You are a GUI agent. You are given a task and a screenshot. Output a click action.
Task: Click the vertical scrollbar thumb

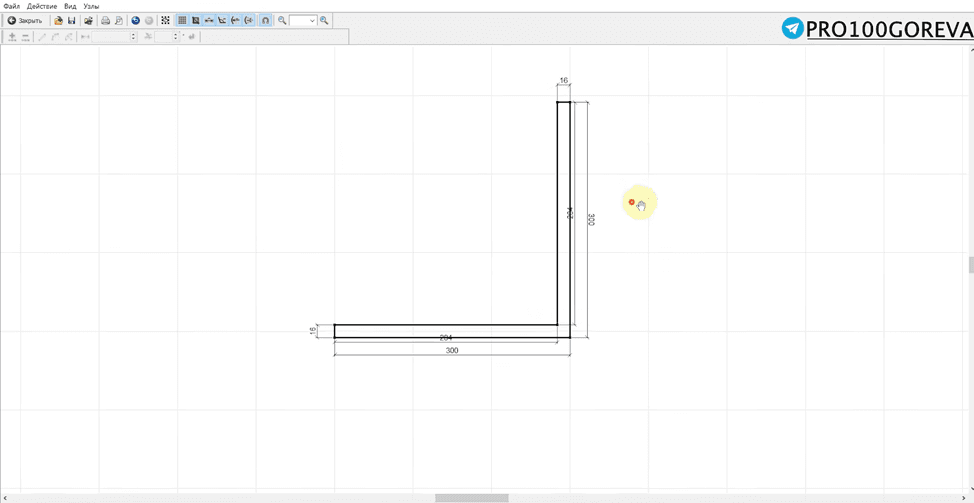[x=971, y=264]
